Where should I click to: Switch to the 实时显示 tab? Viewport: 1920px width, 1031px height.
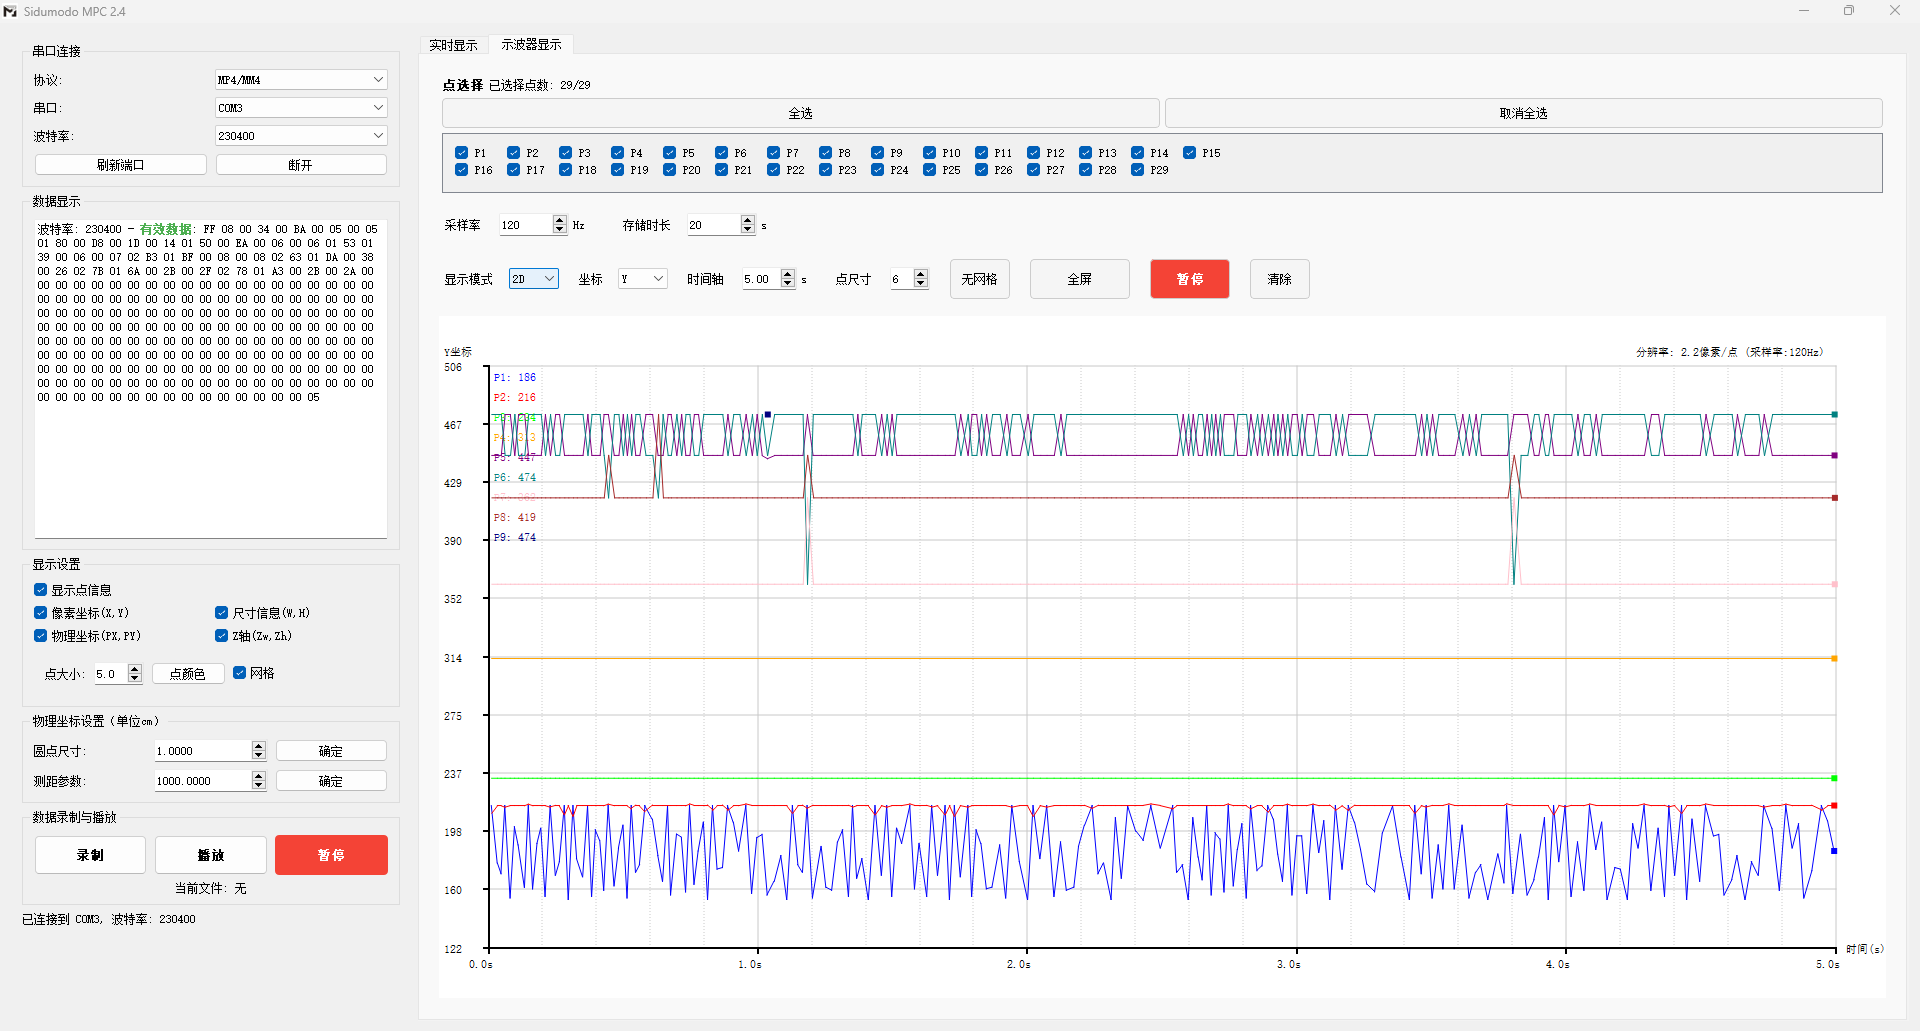coord(453,45)
